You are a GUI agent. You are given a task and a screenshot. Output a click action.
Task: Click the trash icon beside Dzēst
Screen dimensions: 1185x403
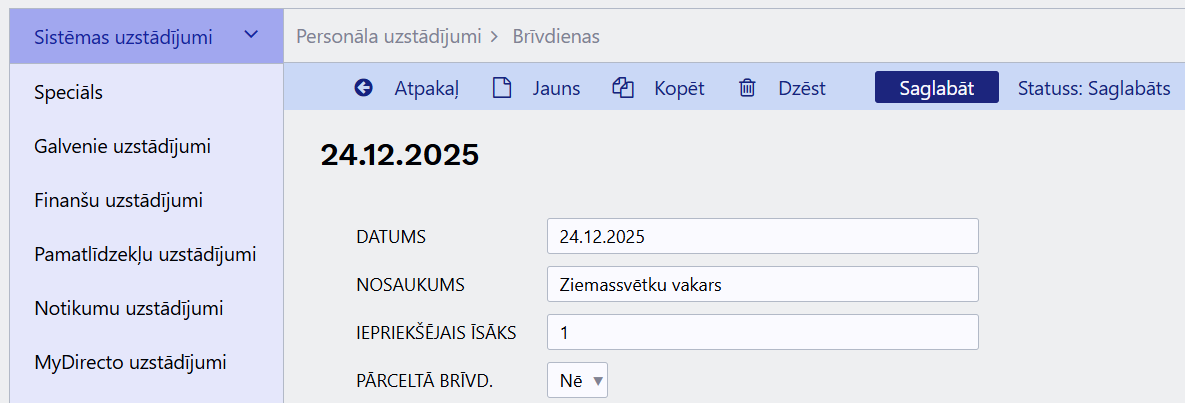747,88
